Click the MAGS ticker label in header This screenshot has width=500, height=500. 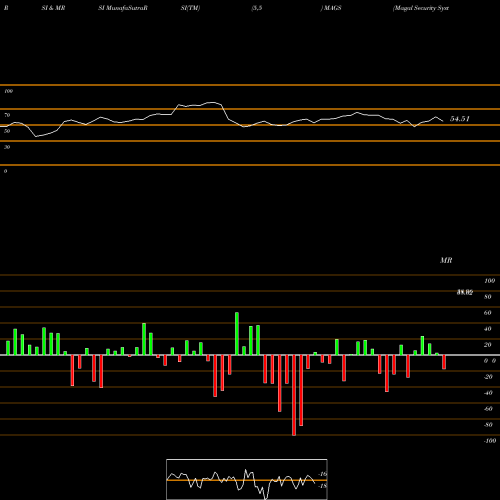click(x=332, y=8)
